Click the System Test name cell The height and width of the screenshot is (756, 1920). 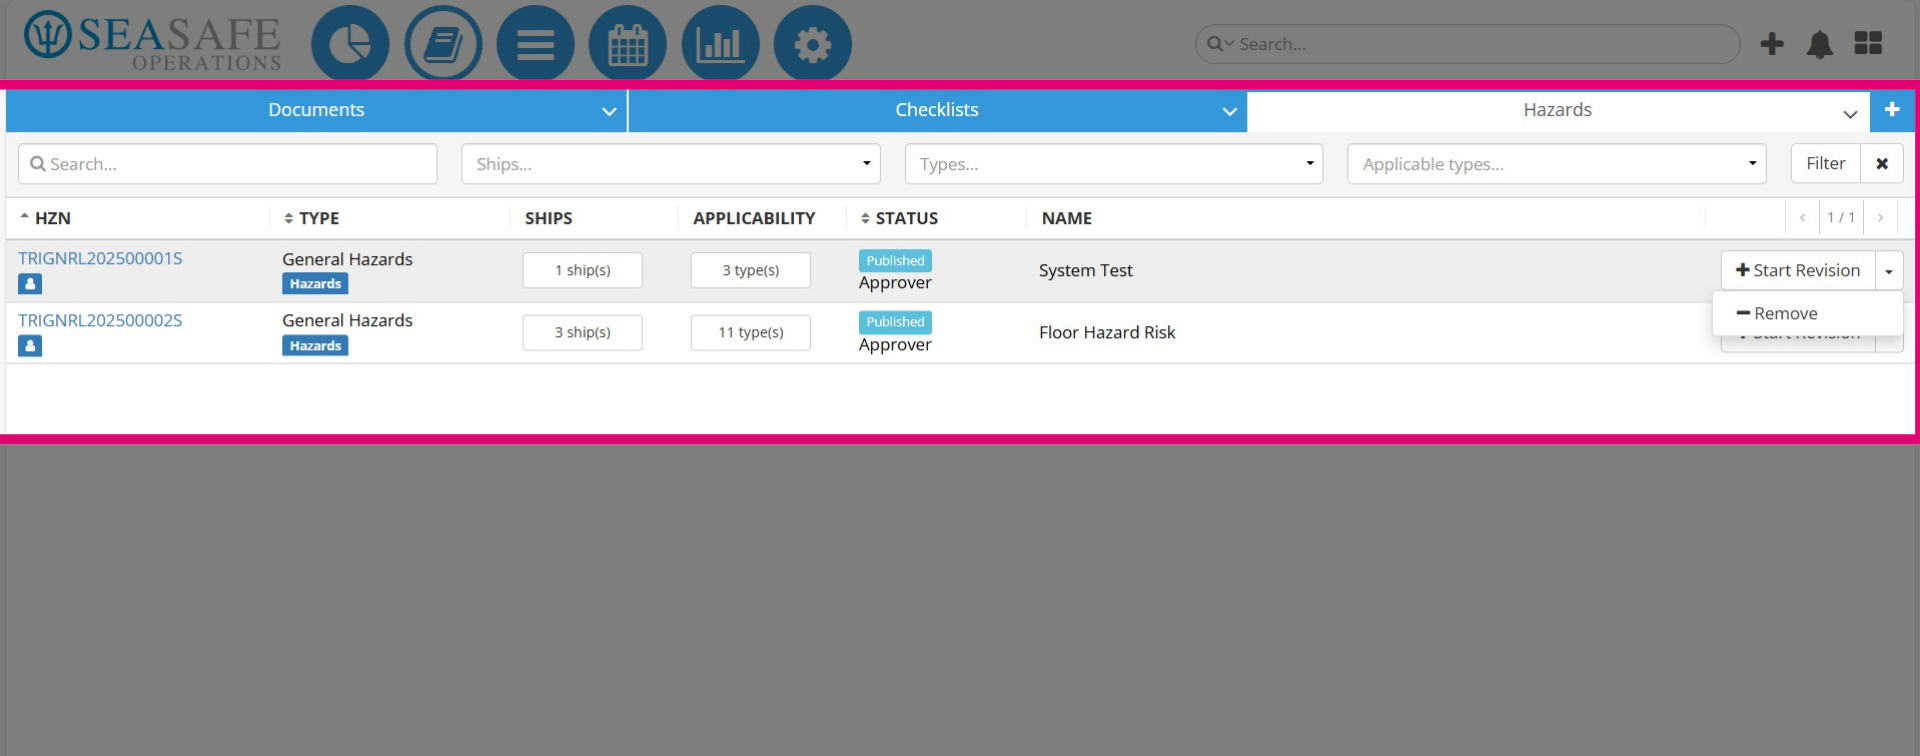pos(1086,271)
